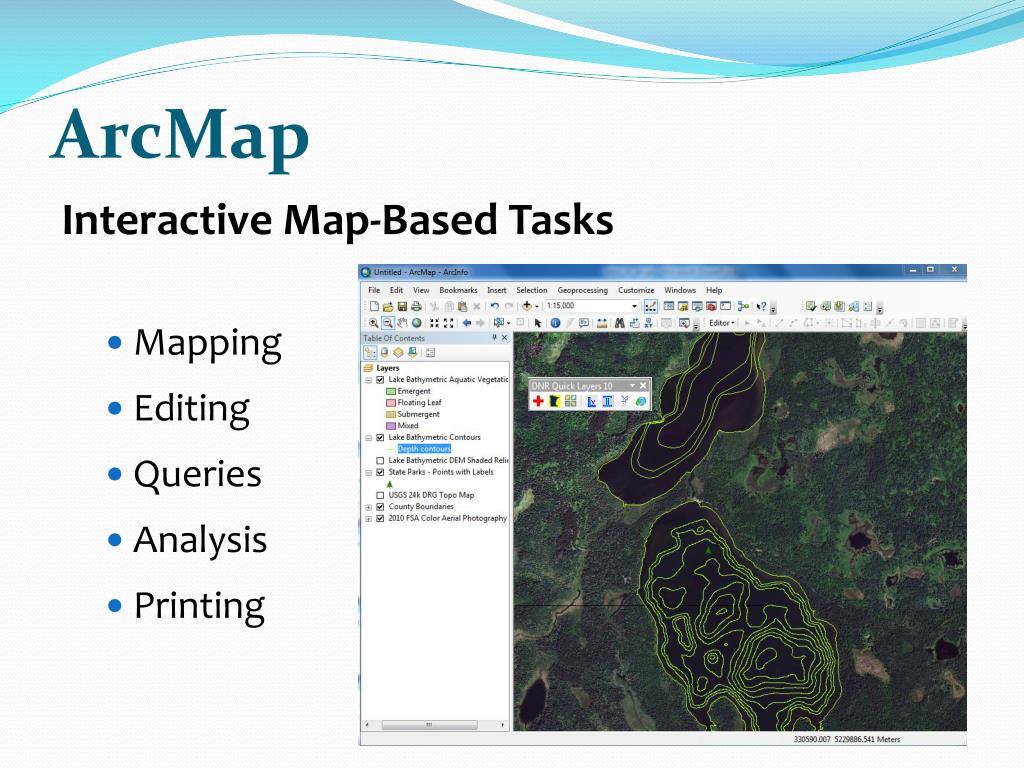The image size is (1024, 768).
Task: Open the File menu
Action: click(374, 290)
